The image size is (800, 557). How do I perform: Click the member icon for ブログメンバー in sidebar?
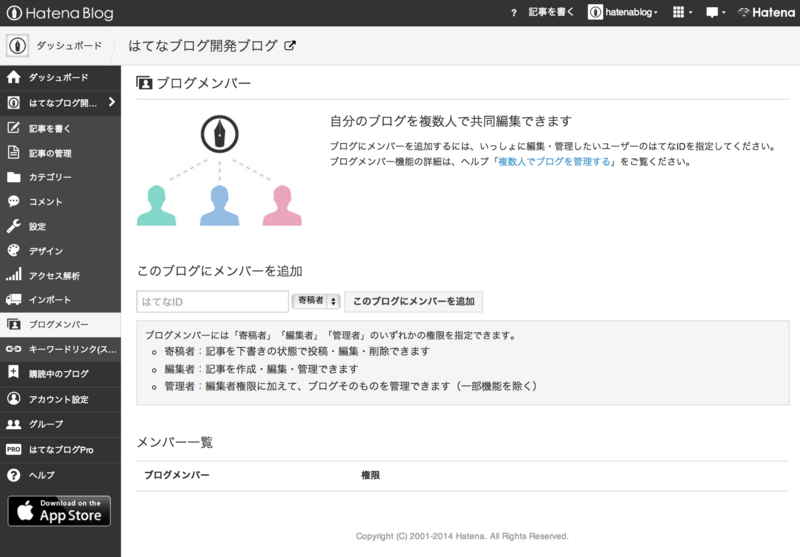click(x=14, y=324)
